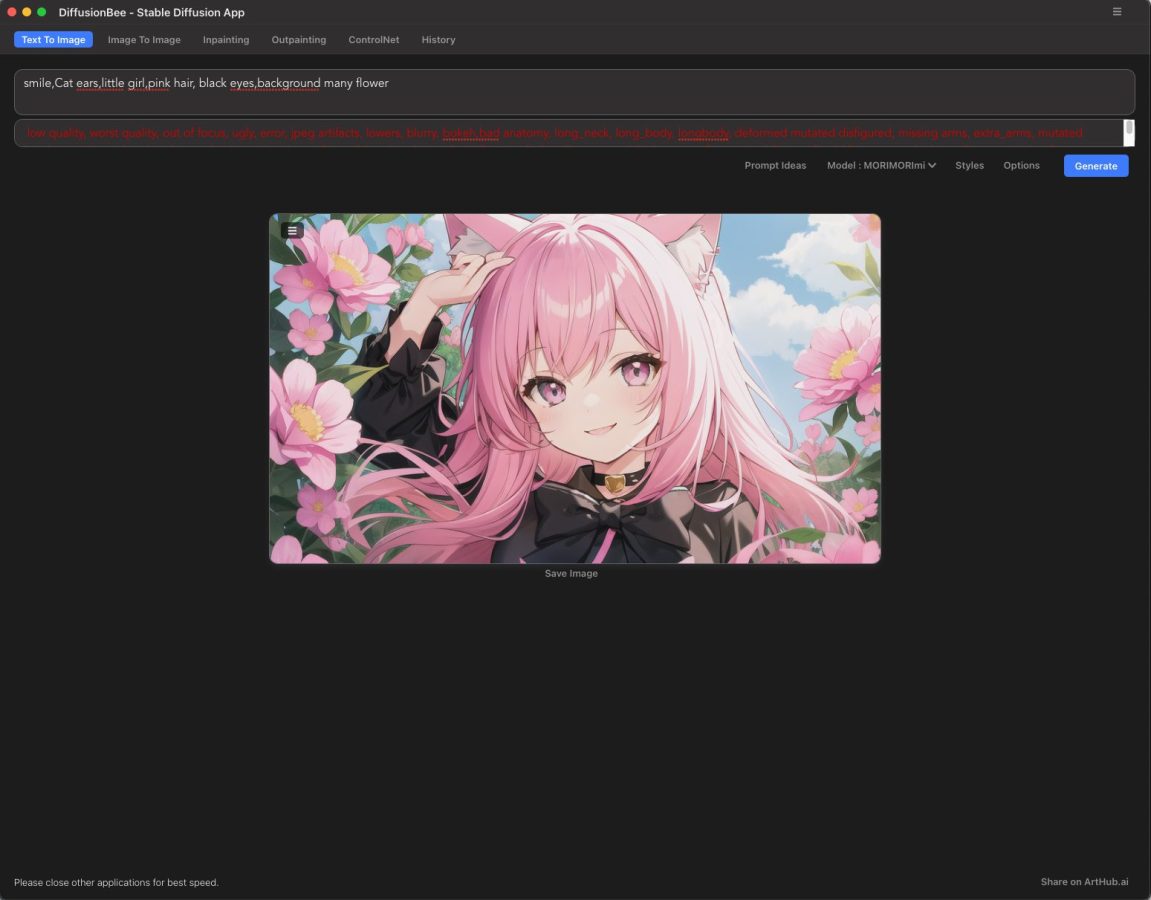Image resolution: width=1151 pixels, height=900 pixels.
Task: Click the 'Please close other applications' status text
Action: [x=116, y=882]
